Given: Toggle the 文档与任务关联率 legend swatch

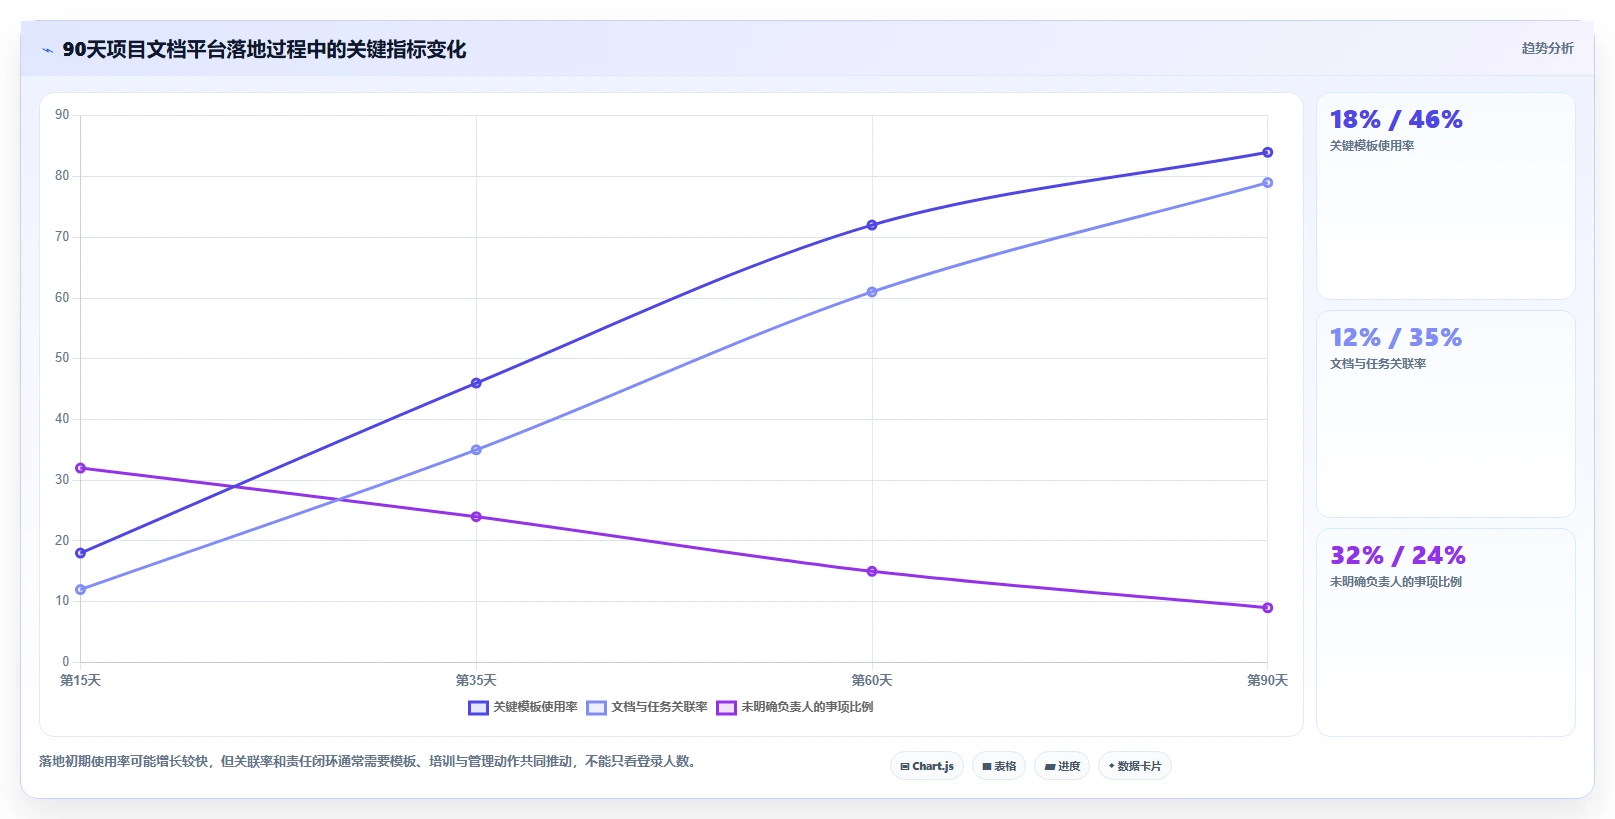Looking at the screenshot, I should [597, 708].
